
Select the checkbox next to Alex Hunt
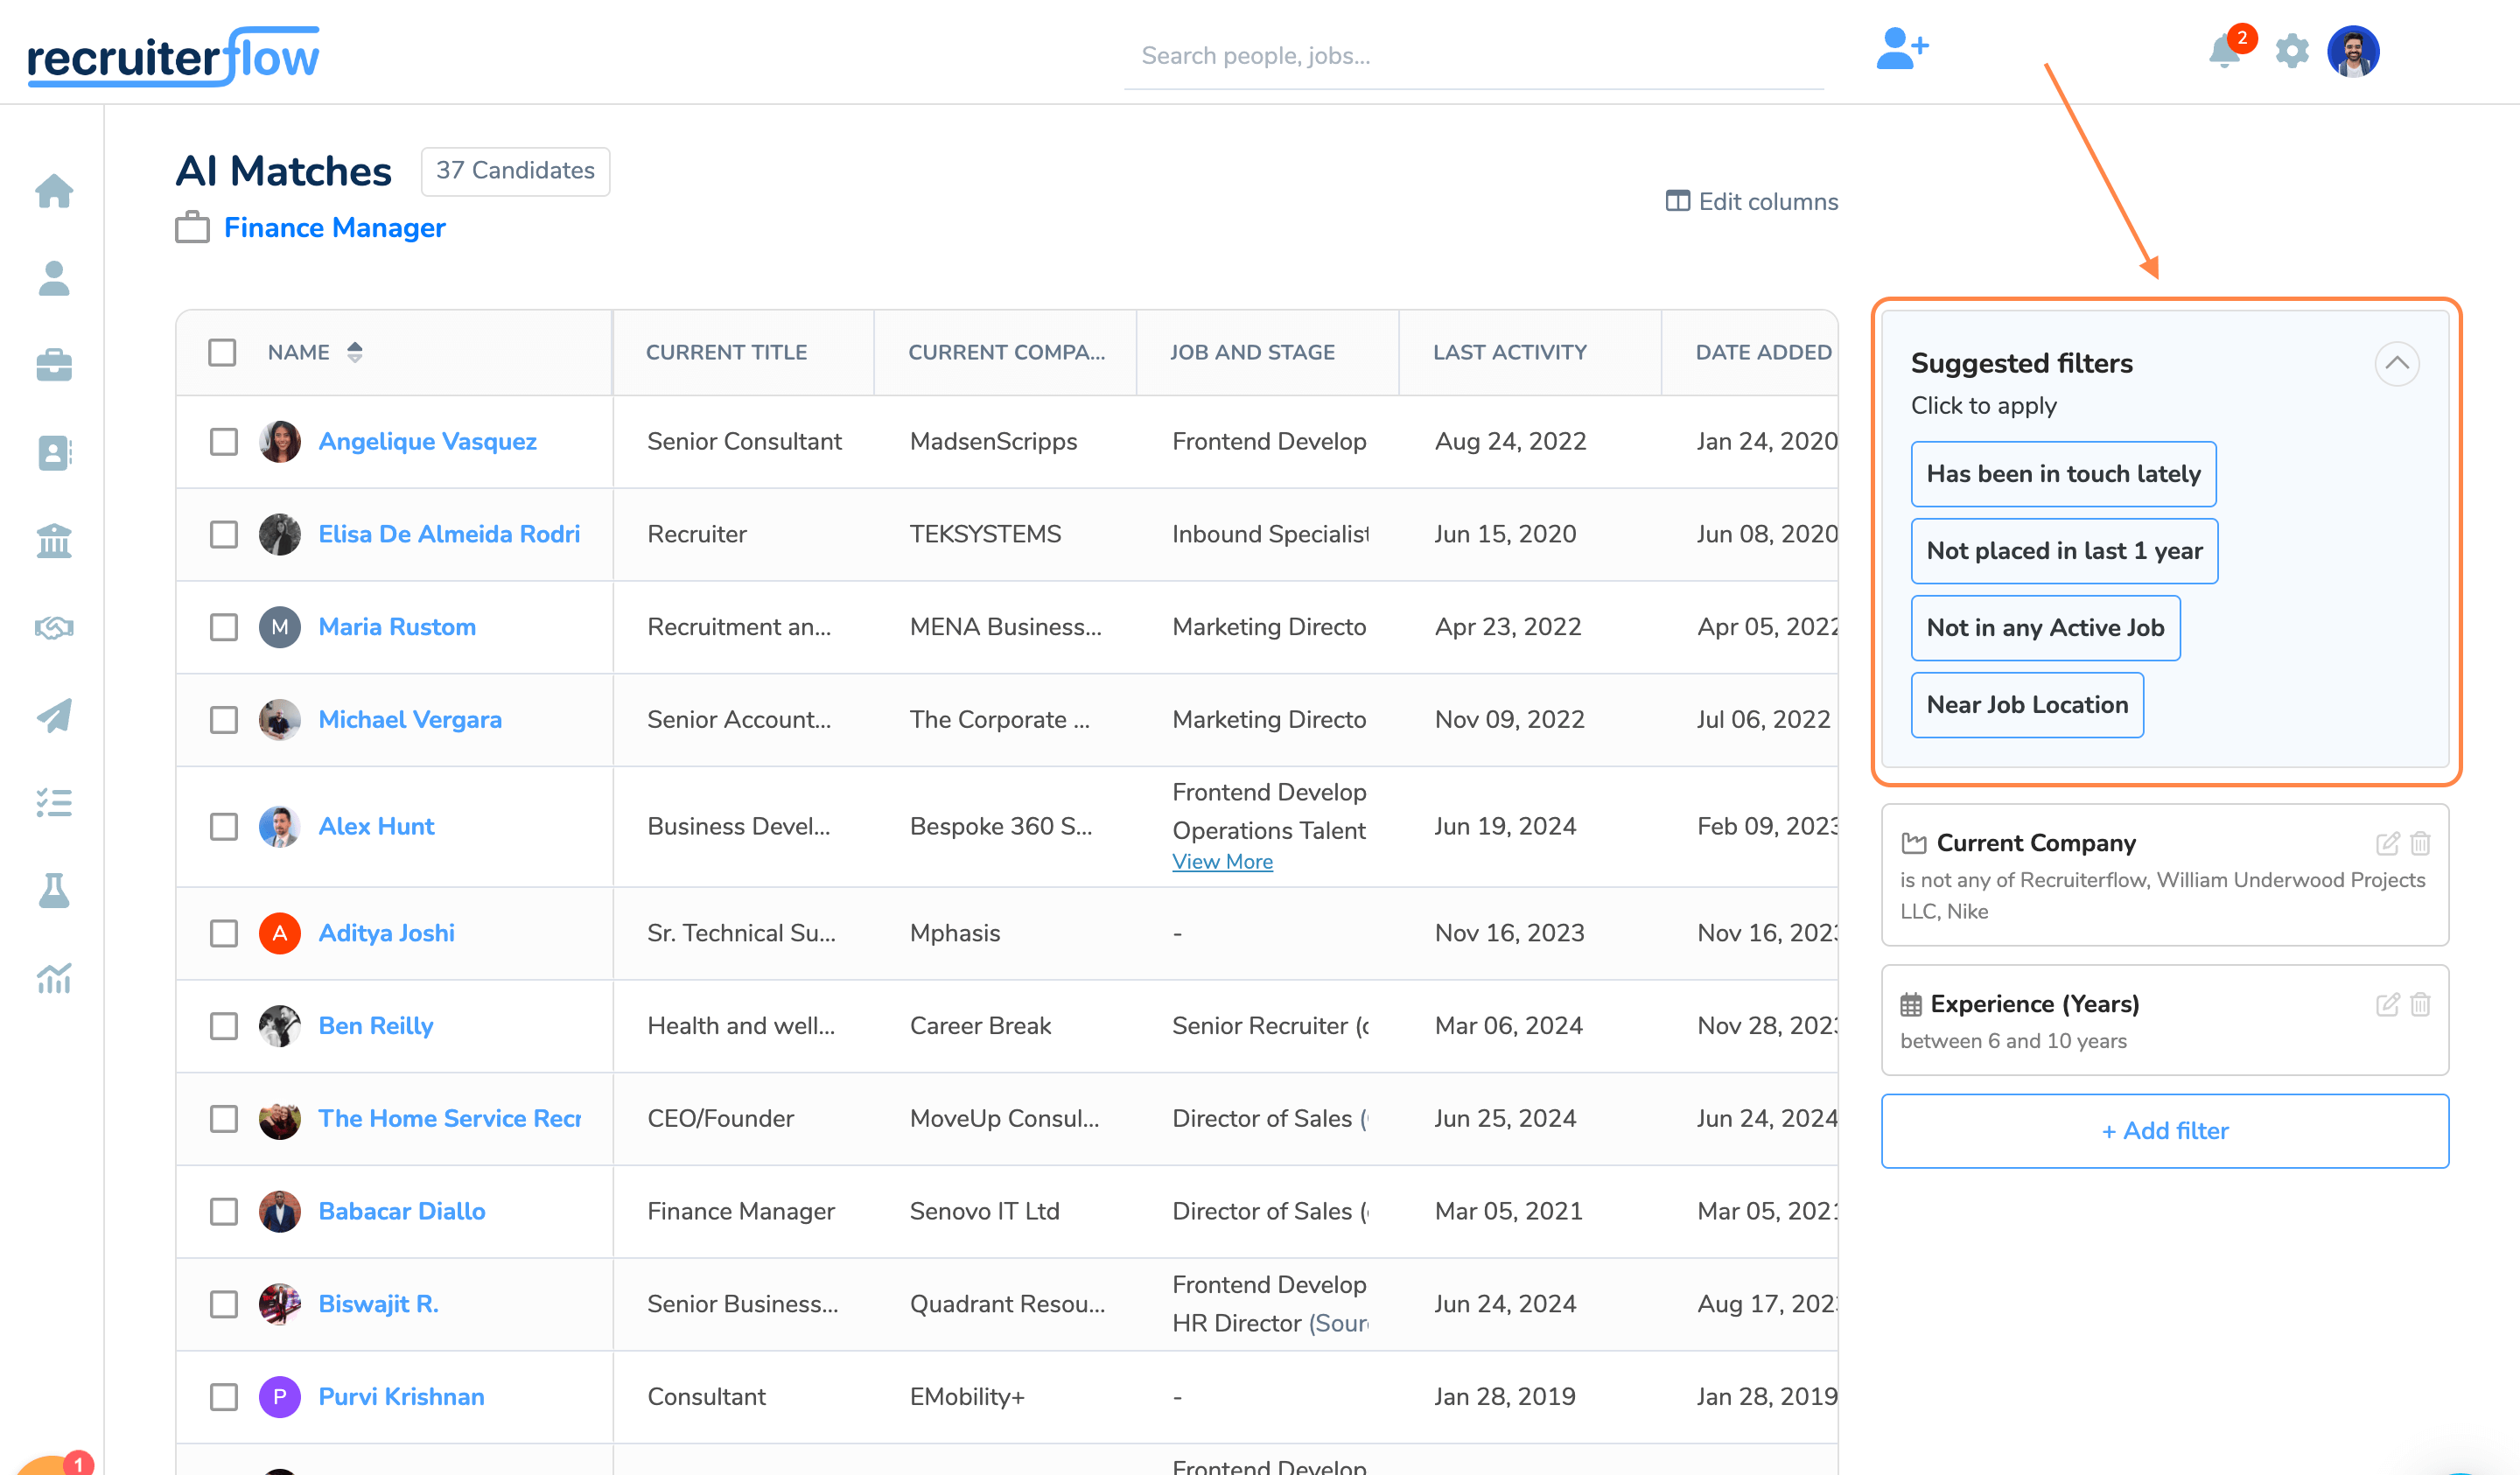click(223, 826)
